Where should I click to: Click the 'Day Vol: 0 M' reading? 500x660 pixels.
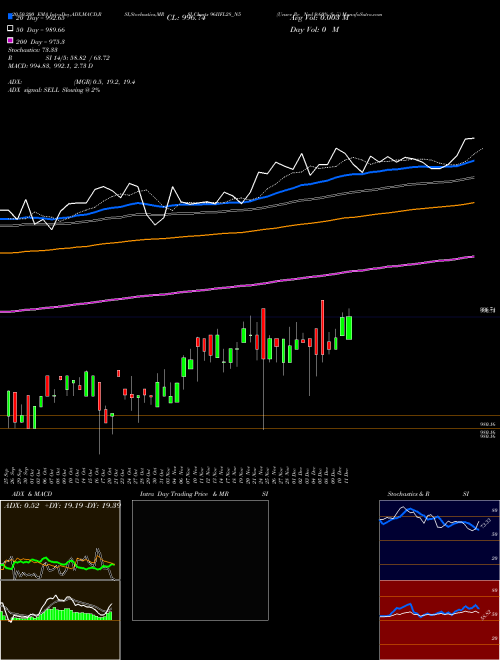pos(314,30)
